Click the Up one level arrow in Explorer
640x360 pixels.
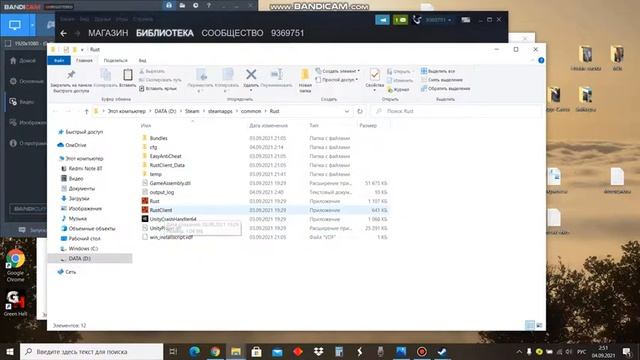pyautogui.click(x=86, y=111)
